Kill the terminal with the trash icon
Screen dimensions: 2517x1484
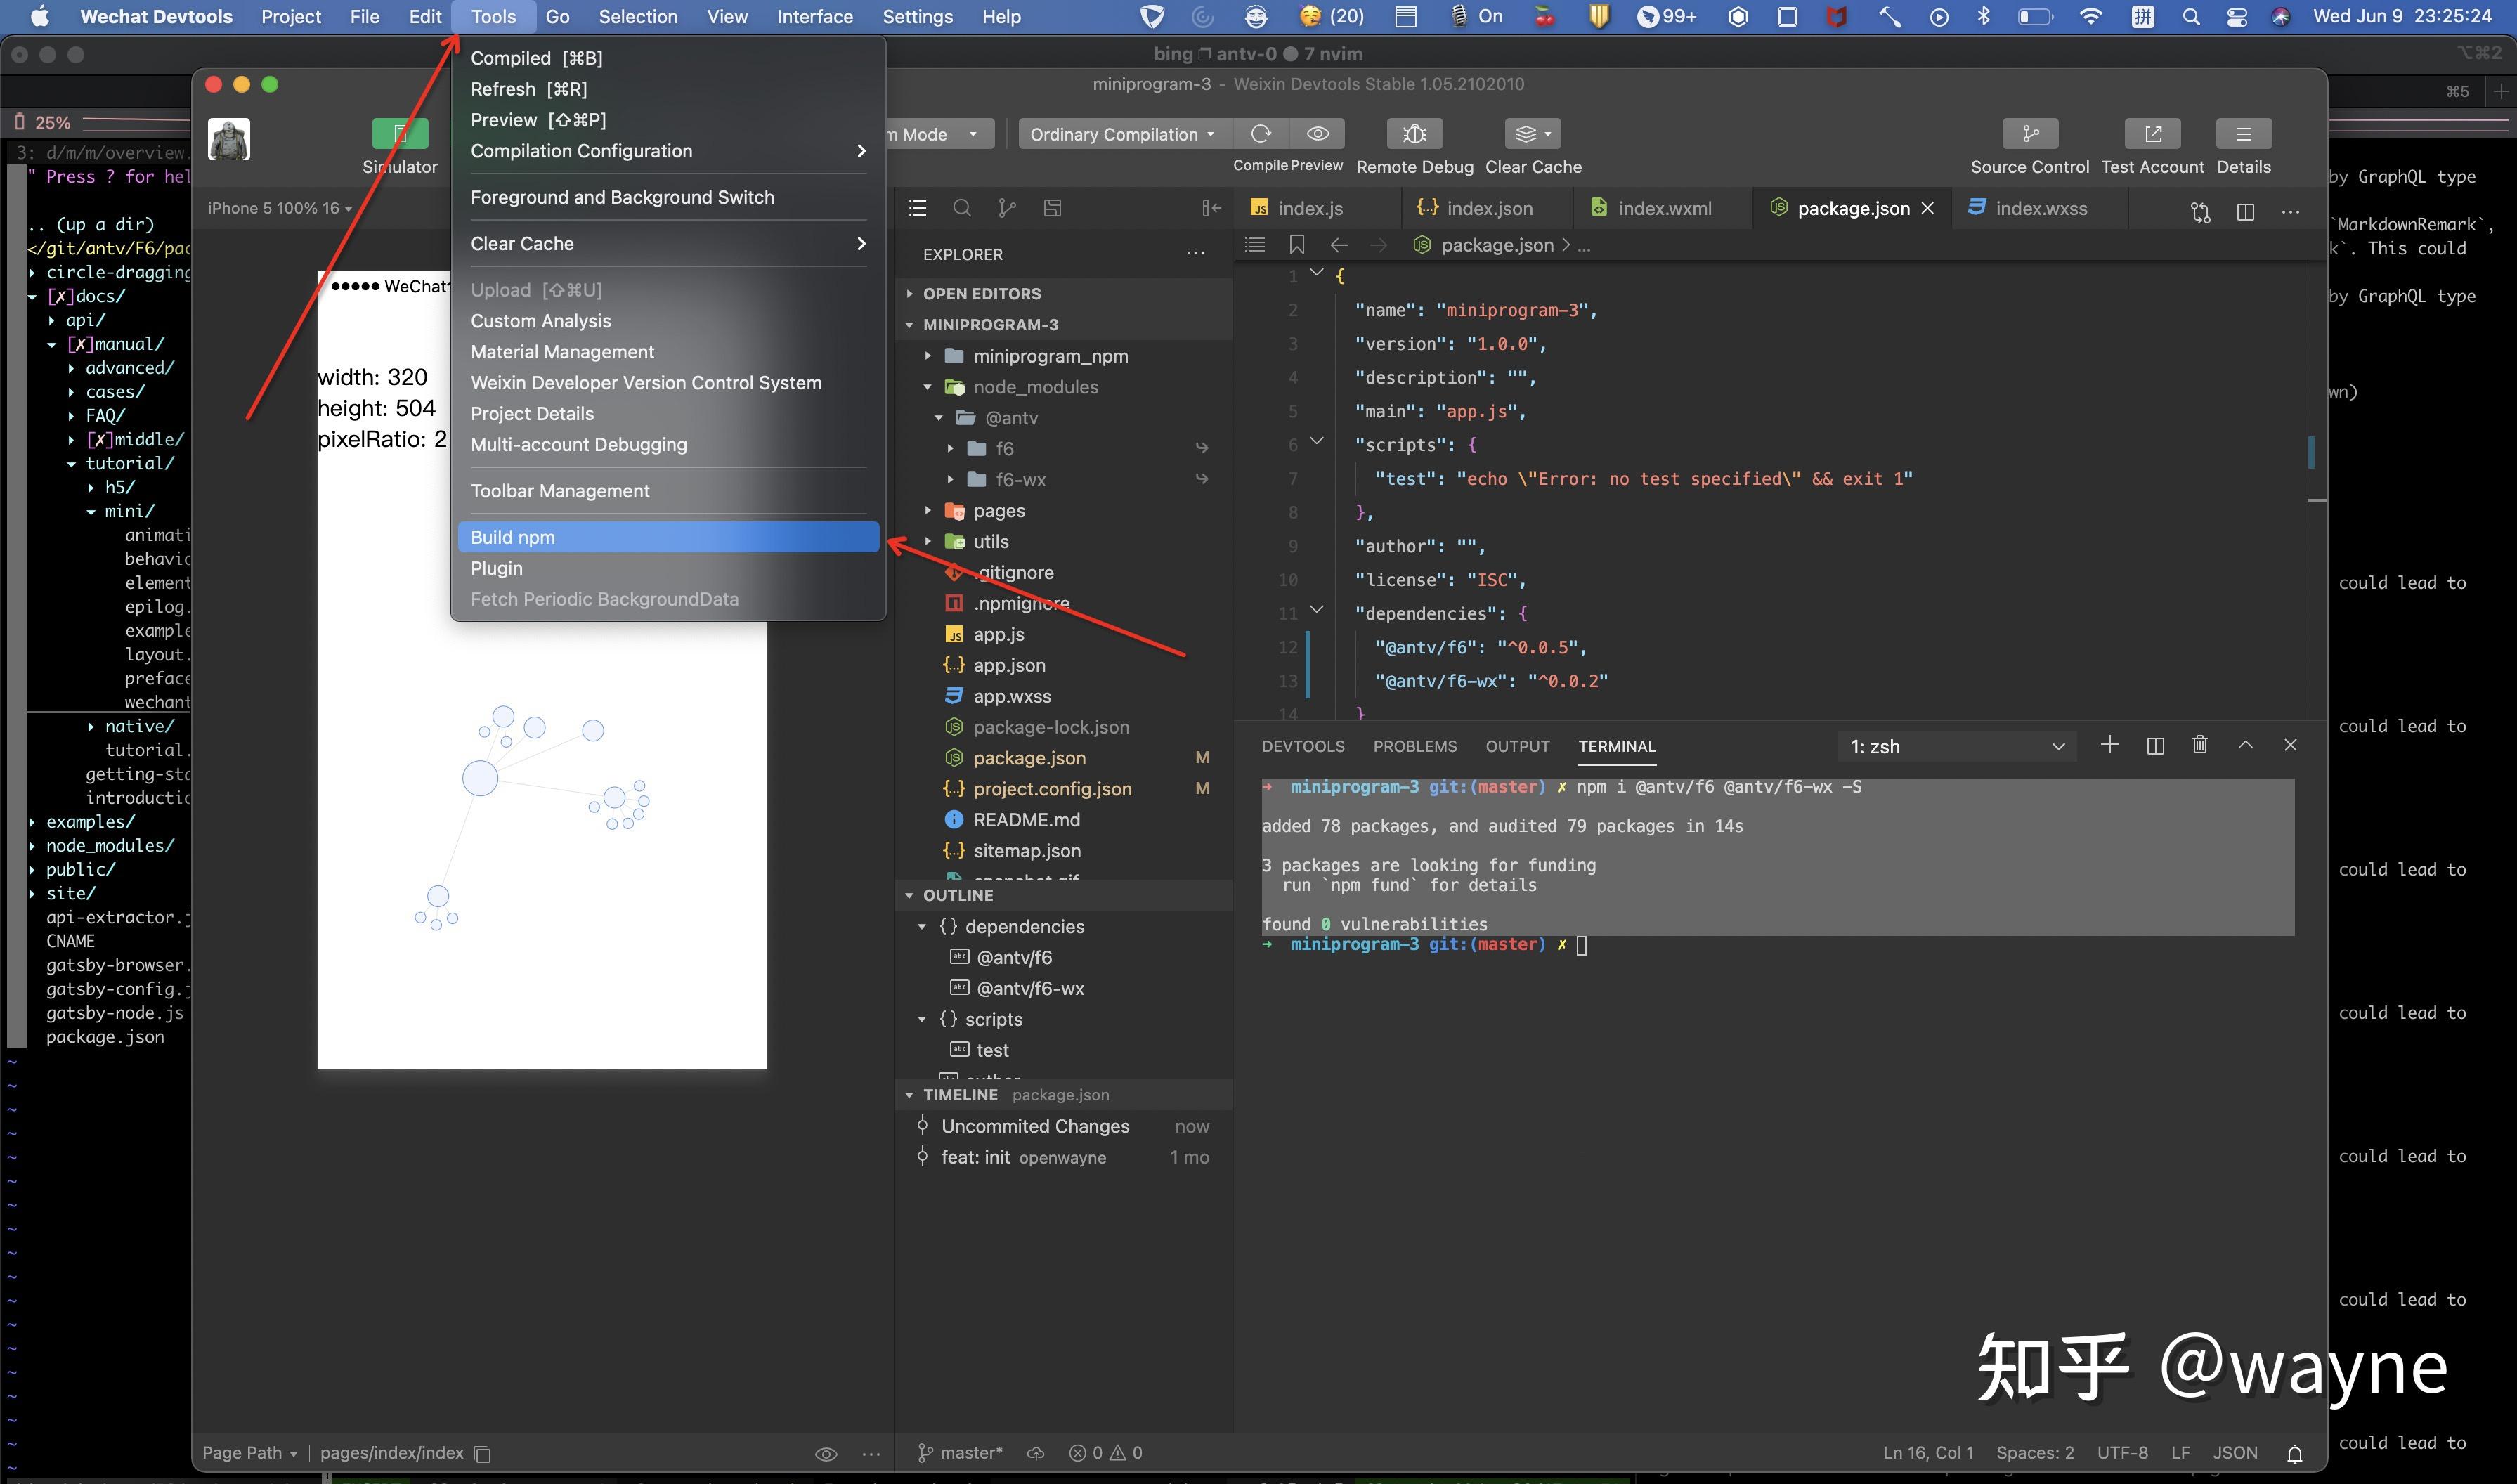pos(2199,745)
